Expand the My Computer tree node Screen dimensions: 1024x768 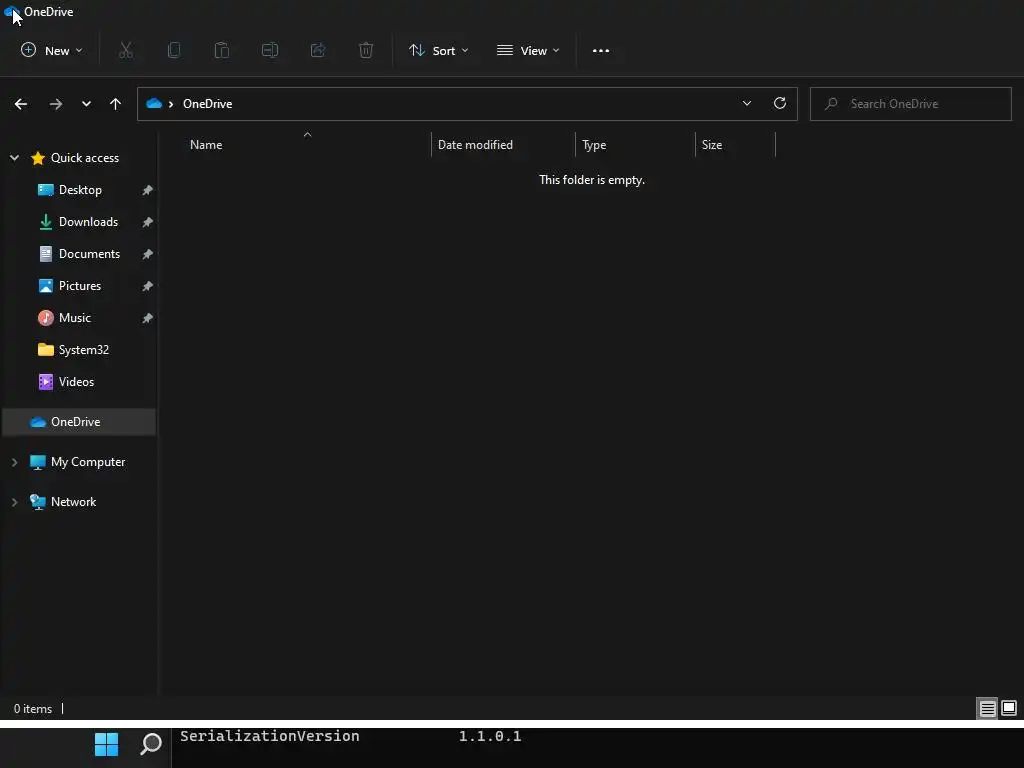[x=14, y=462]
